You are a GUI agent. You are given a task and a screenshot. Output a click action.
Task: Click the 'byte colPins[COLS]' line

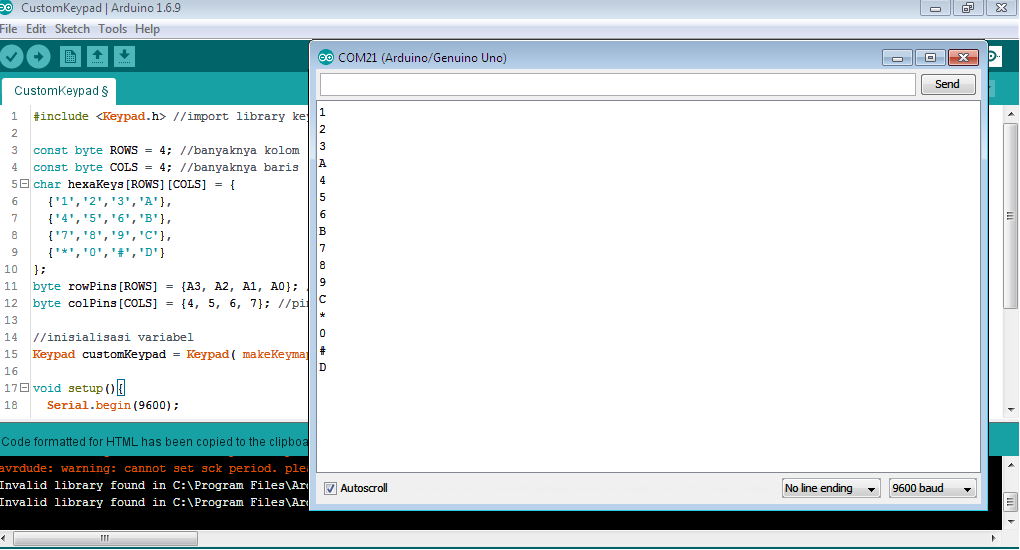click(x=170, y=303)
